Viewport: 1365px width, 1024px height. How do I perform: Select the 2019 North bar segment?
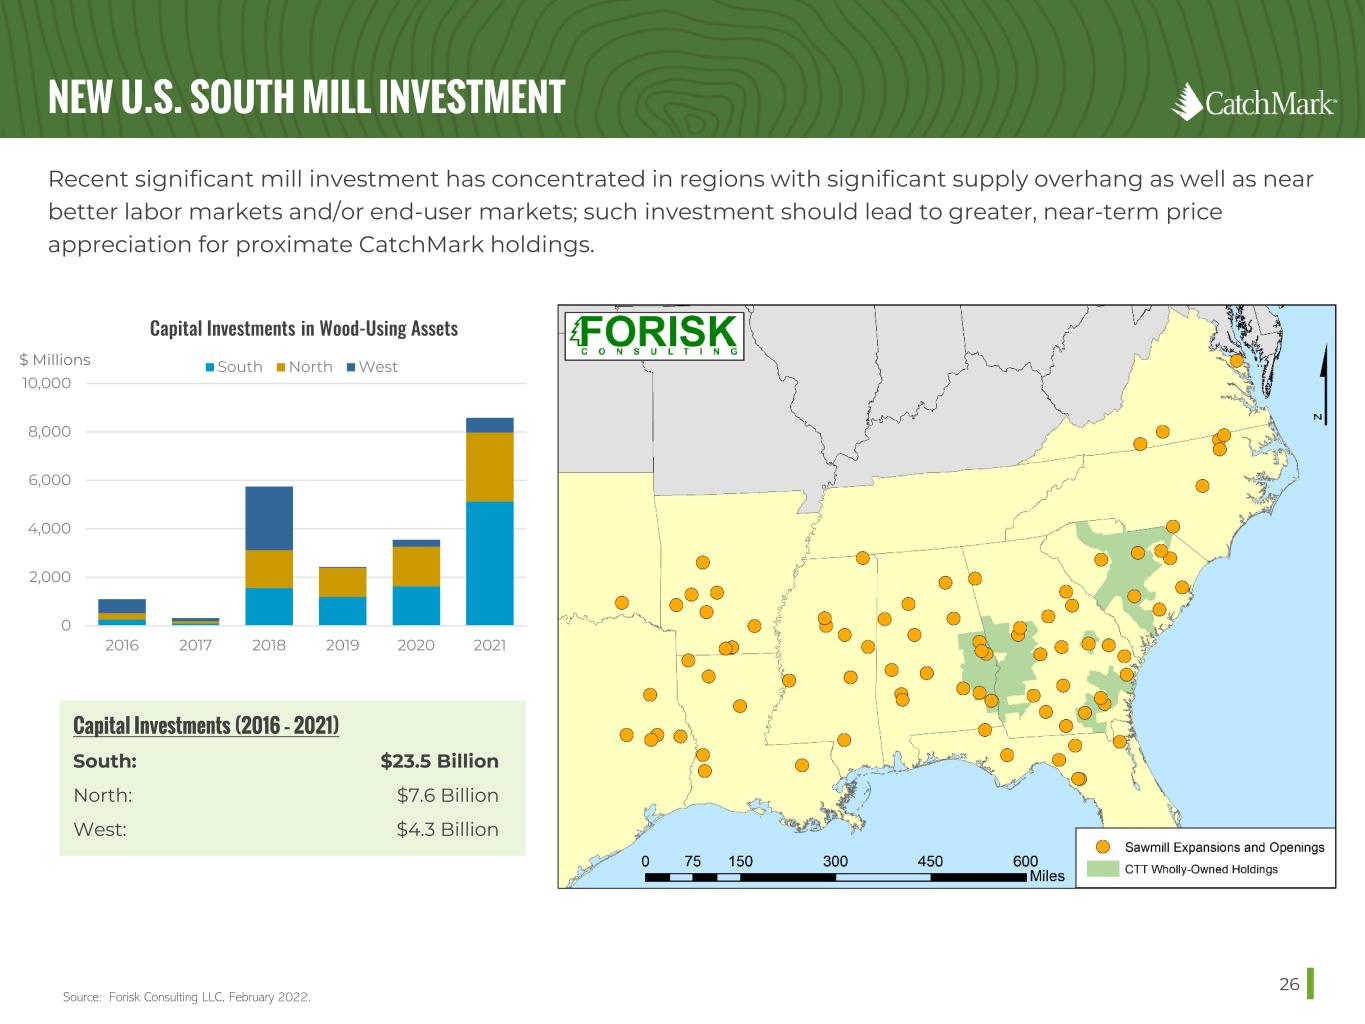tap(343, 582)
